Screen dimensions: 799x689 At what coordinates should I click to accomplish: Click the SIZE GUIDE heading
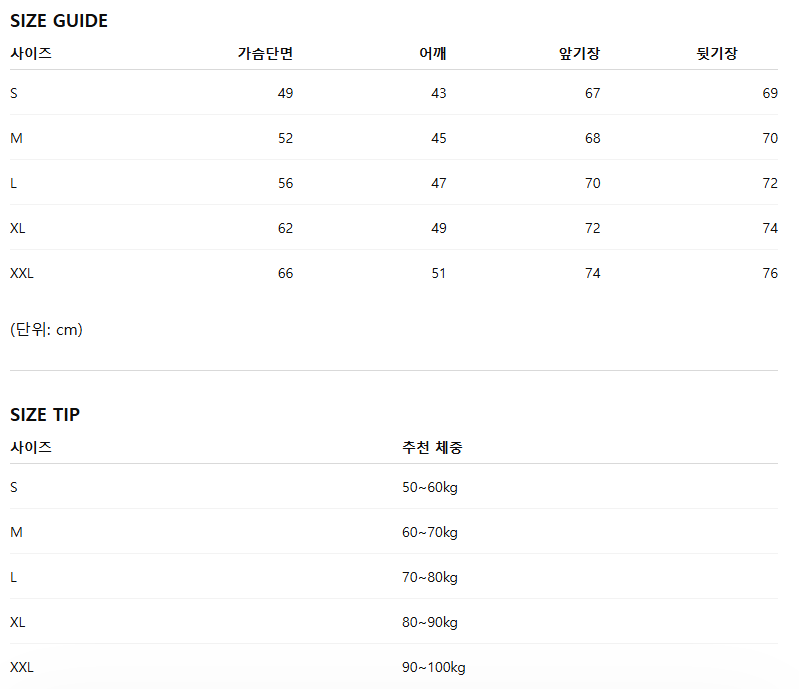[x=59, y=21]
